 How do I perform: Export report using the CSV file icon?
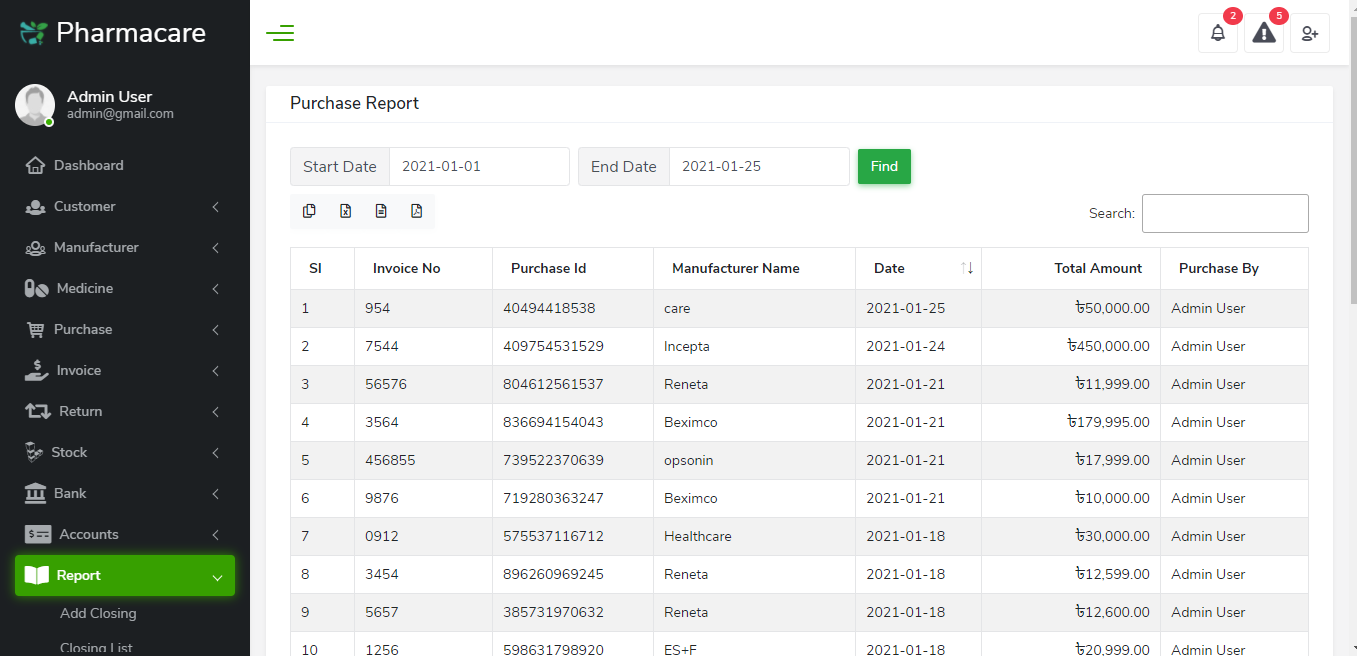[x=381, y=211]
